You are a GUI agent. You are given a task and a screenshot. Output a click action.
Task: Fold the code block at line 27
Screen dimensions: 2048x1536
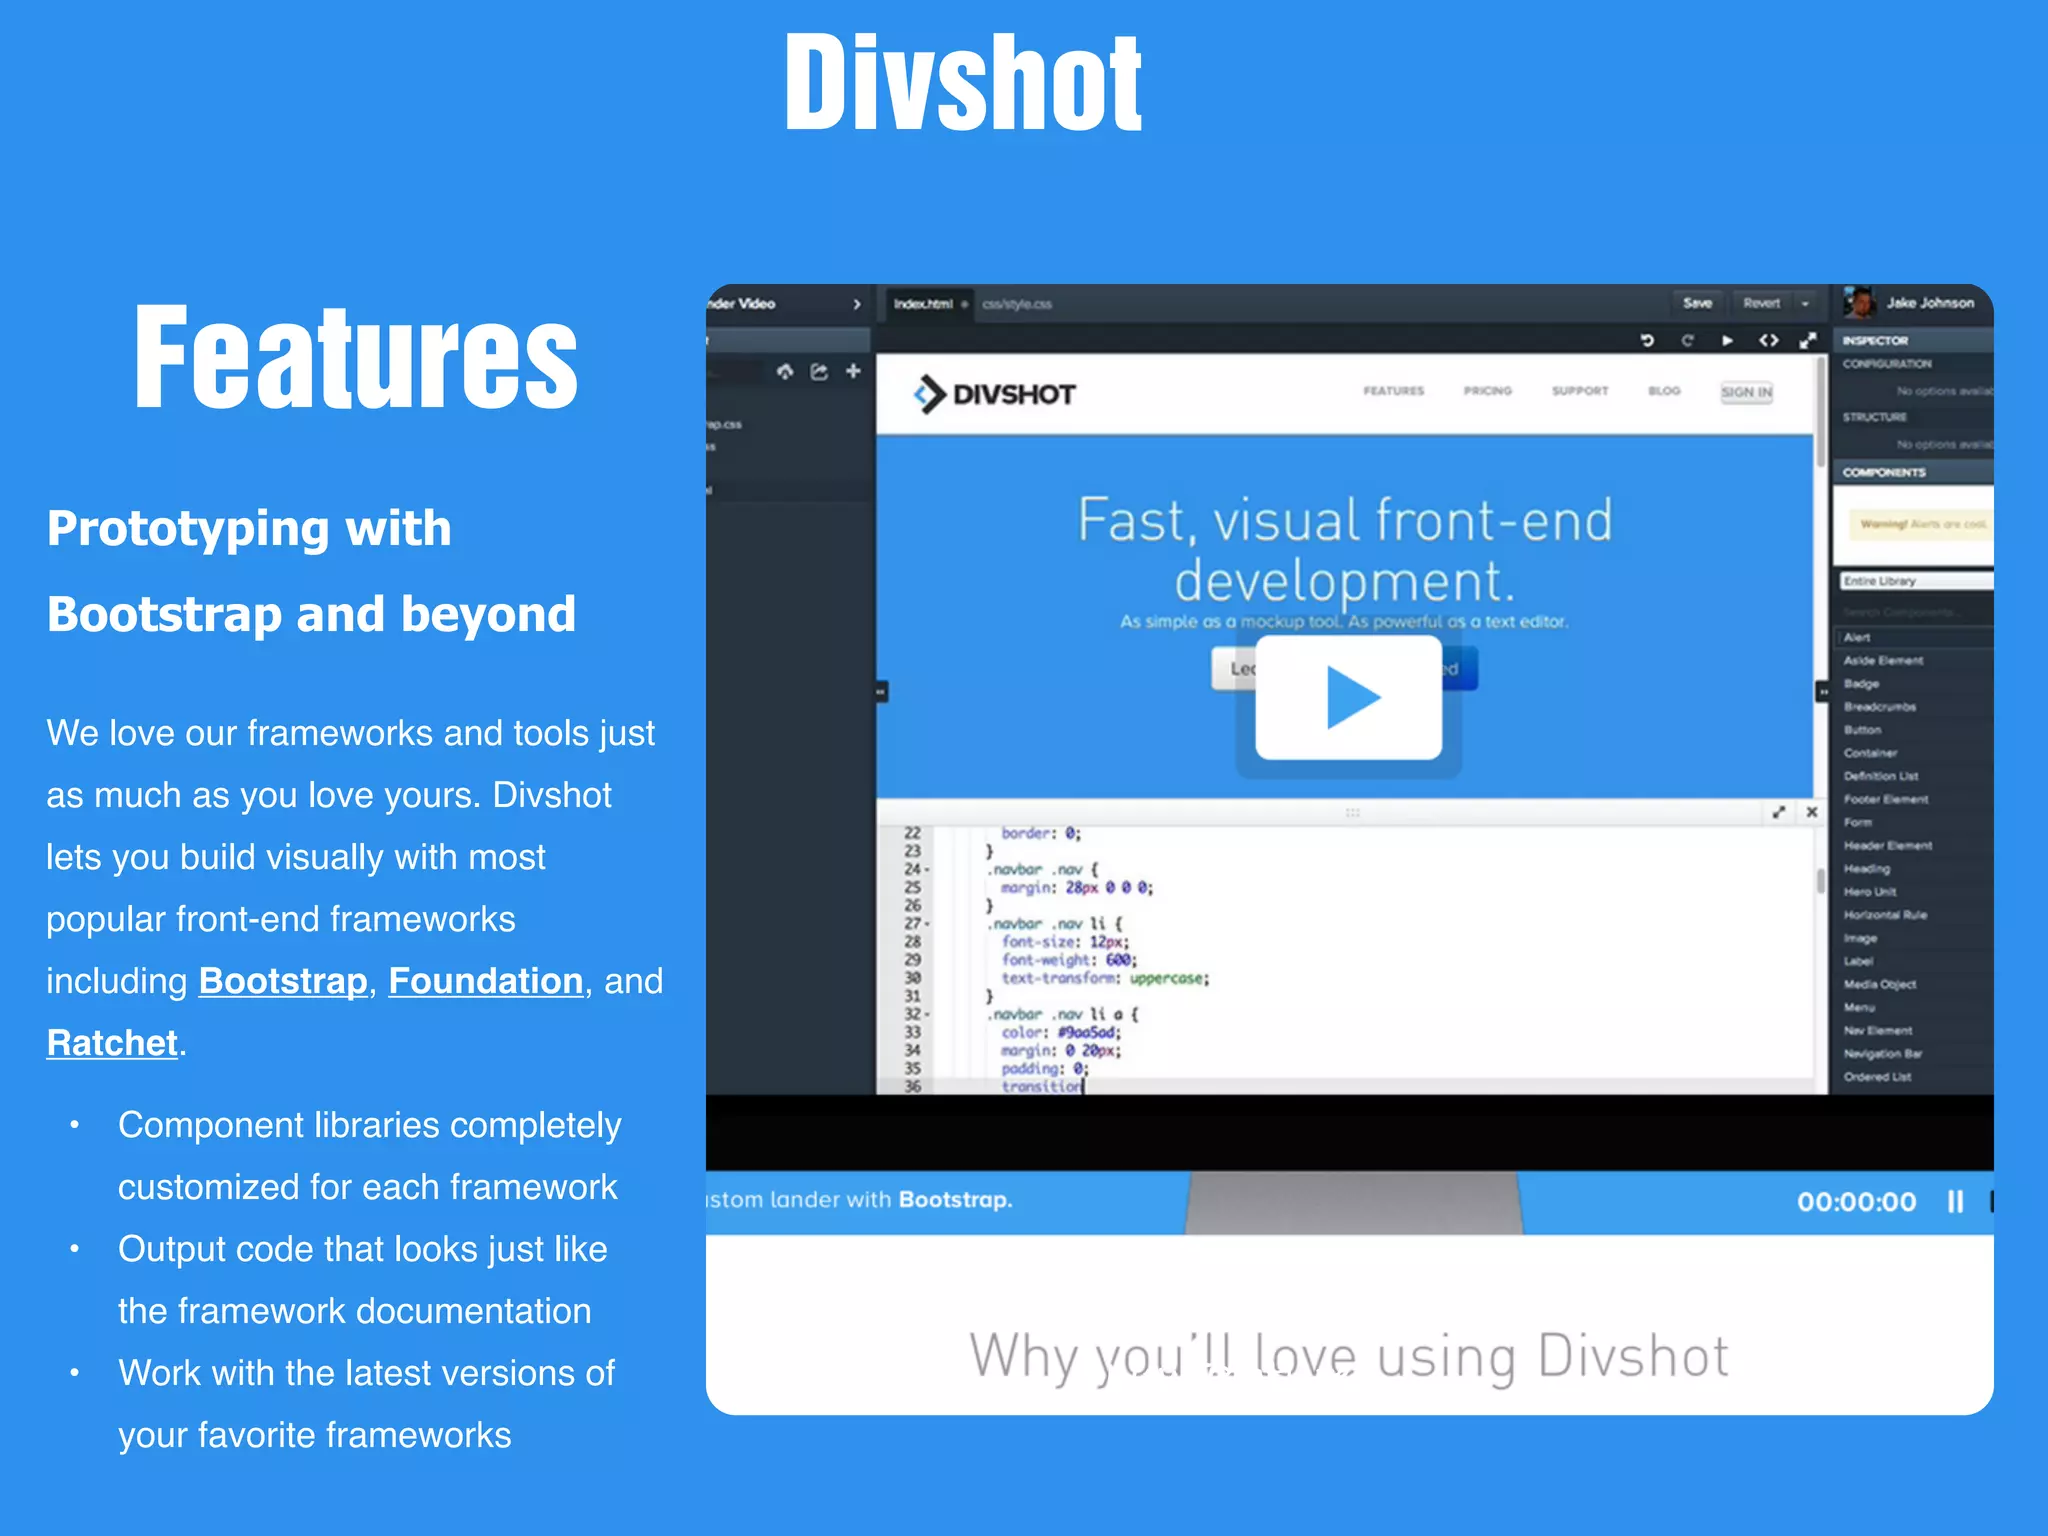tap(928, 924)
